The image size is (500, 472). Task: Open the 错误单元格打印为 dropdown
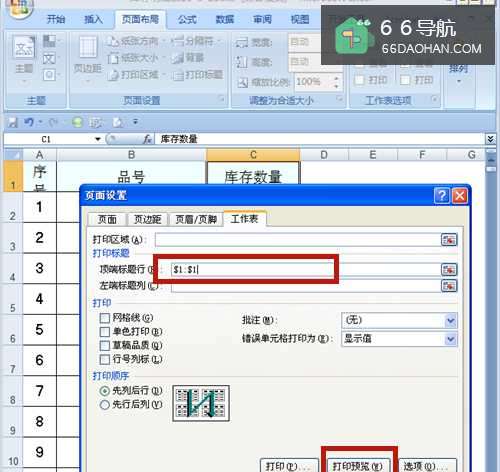[x=399, y=339]
